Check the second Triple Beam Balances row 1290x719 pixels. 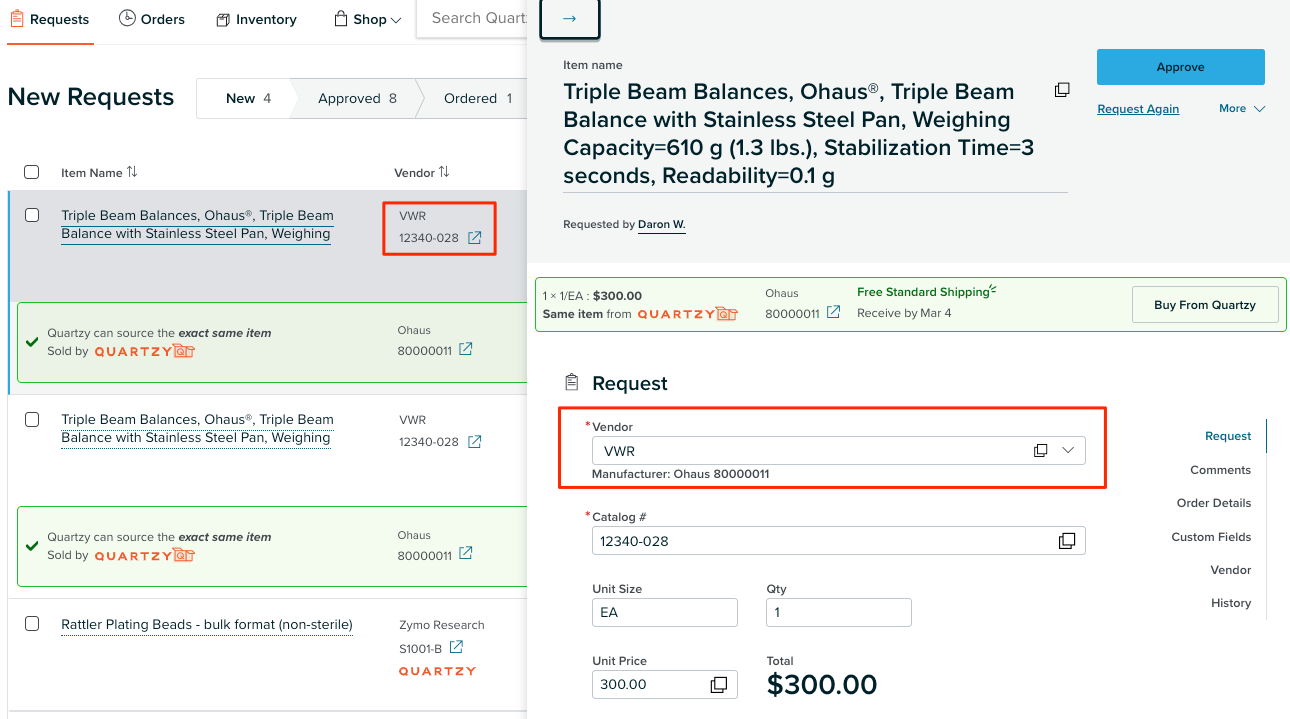[32, 419]
